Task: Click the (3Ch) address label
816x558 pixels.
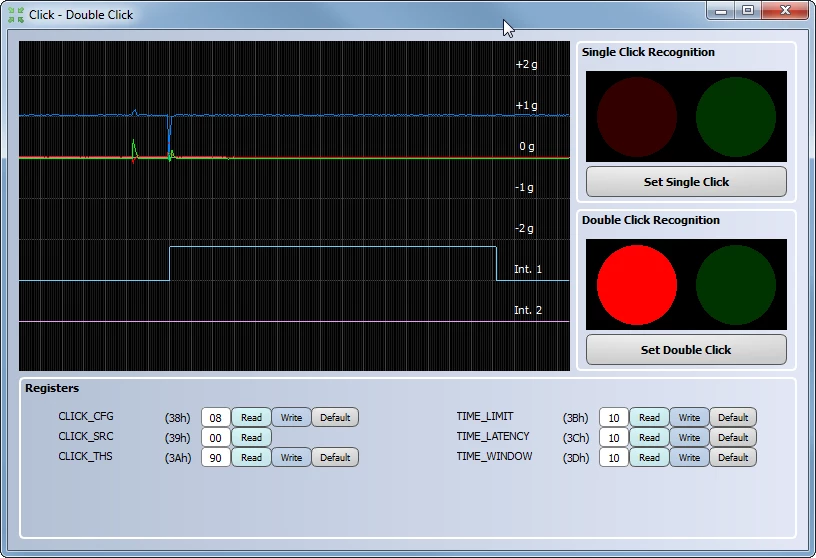Action: click(576, 438)
